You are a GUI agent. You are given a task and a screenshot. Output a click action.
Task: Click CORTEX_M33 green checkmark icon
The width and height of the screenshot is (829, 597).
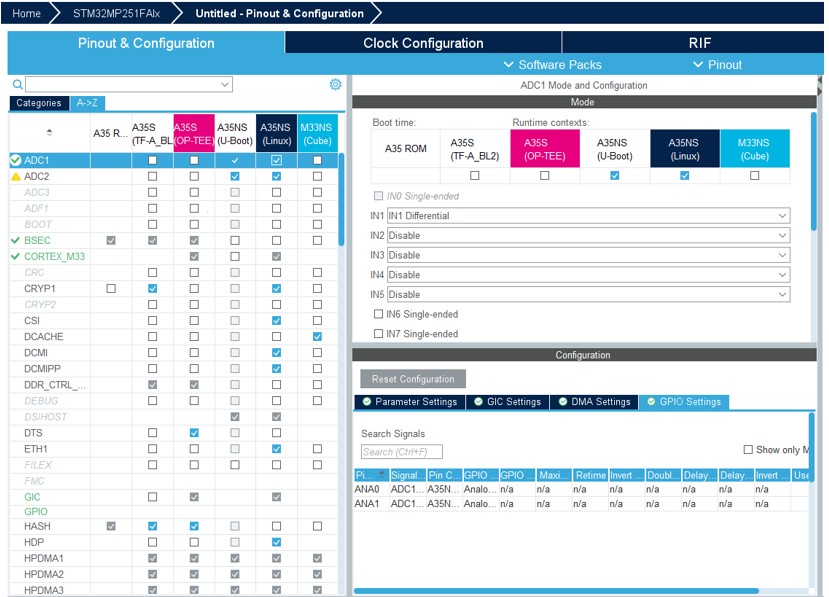(15, 256)
